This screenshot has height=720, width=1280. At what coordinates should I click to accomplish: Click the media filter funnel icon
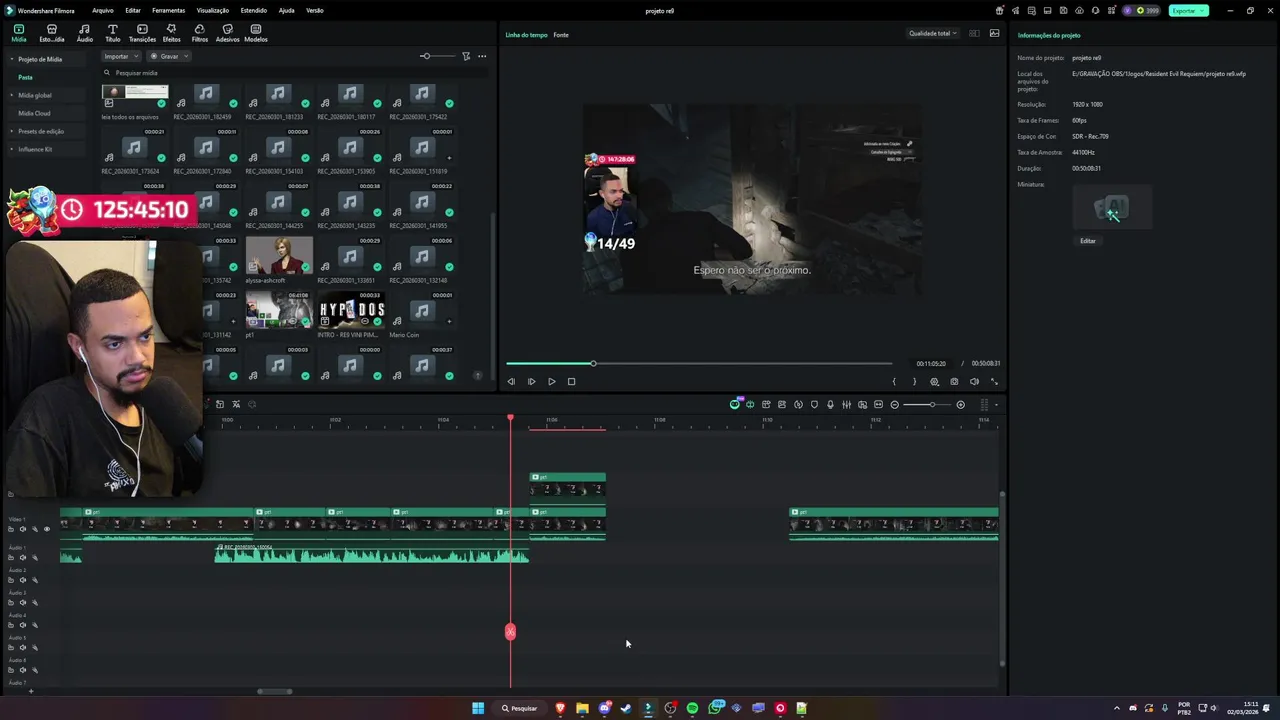tap(466, 56)
